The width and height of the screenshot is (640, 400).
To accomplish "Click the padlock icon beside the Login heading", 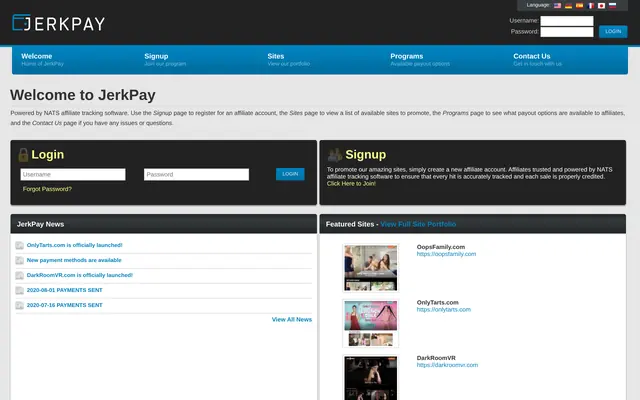I will 23,155.
